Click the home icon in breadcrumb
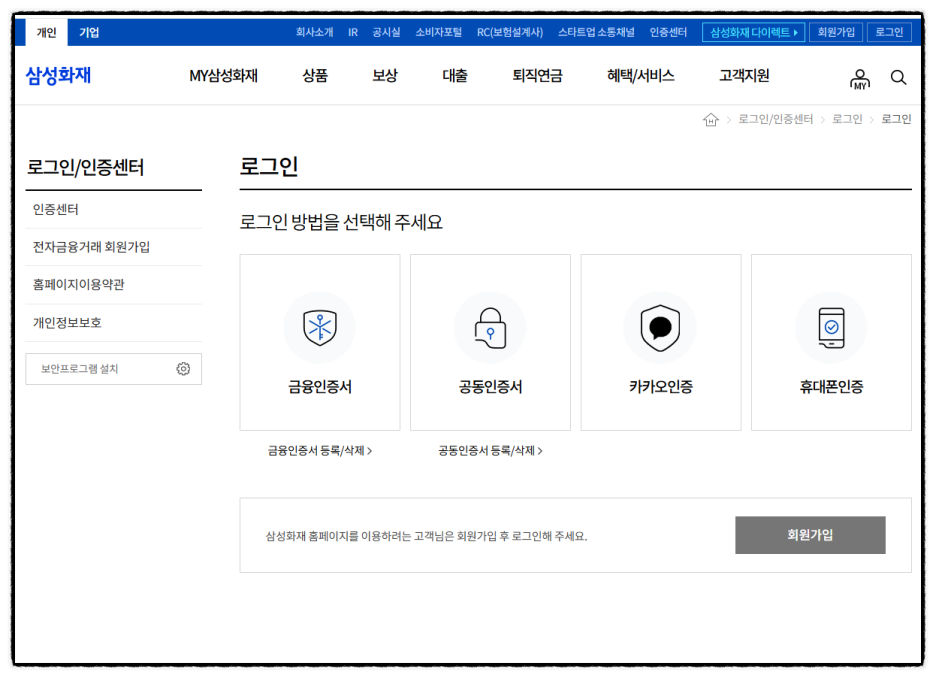Image resolution: width=936 pixels, height=678 pixels. (710, 119)
